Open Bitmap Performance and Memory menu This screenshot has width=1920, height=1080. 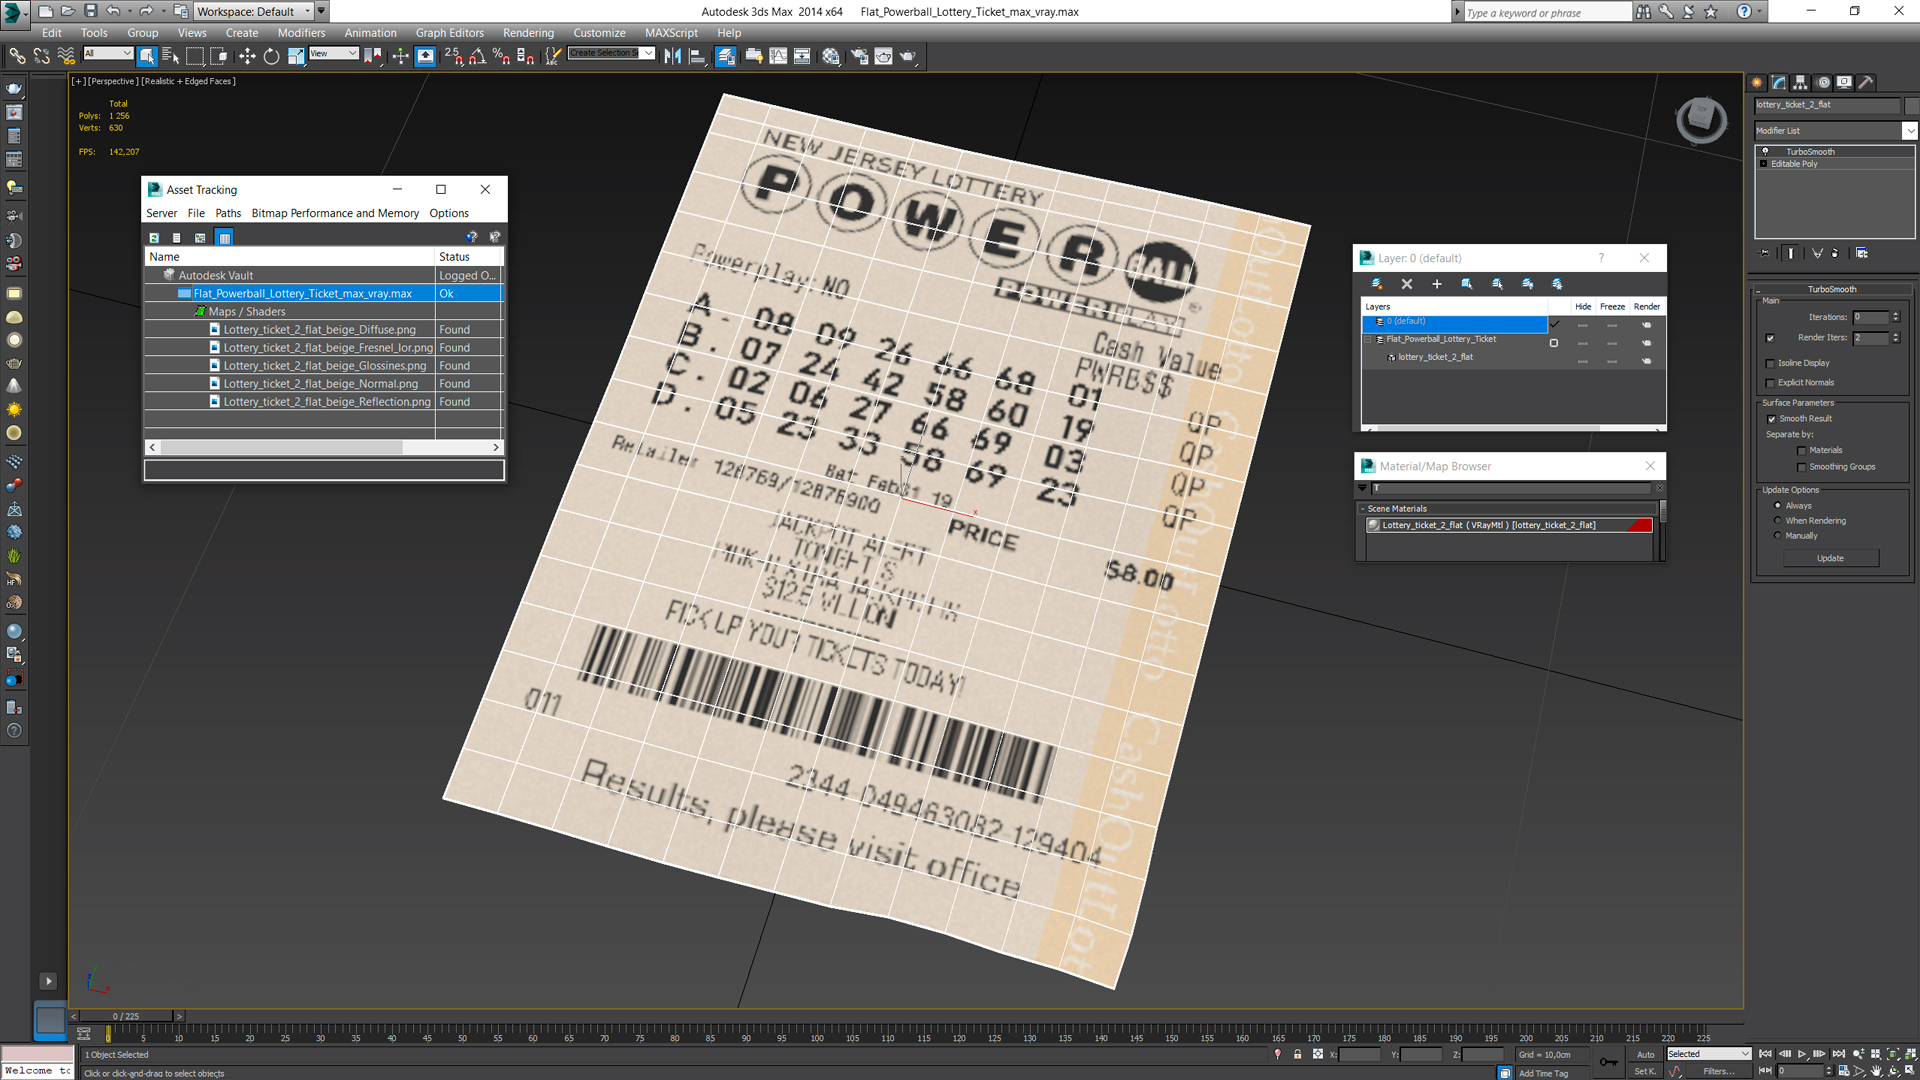click(x=335, y=213)
